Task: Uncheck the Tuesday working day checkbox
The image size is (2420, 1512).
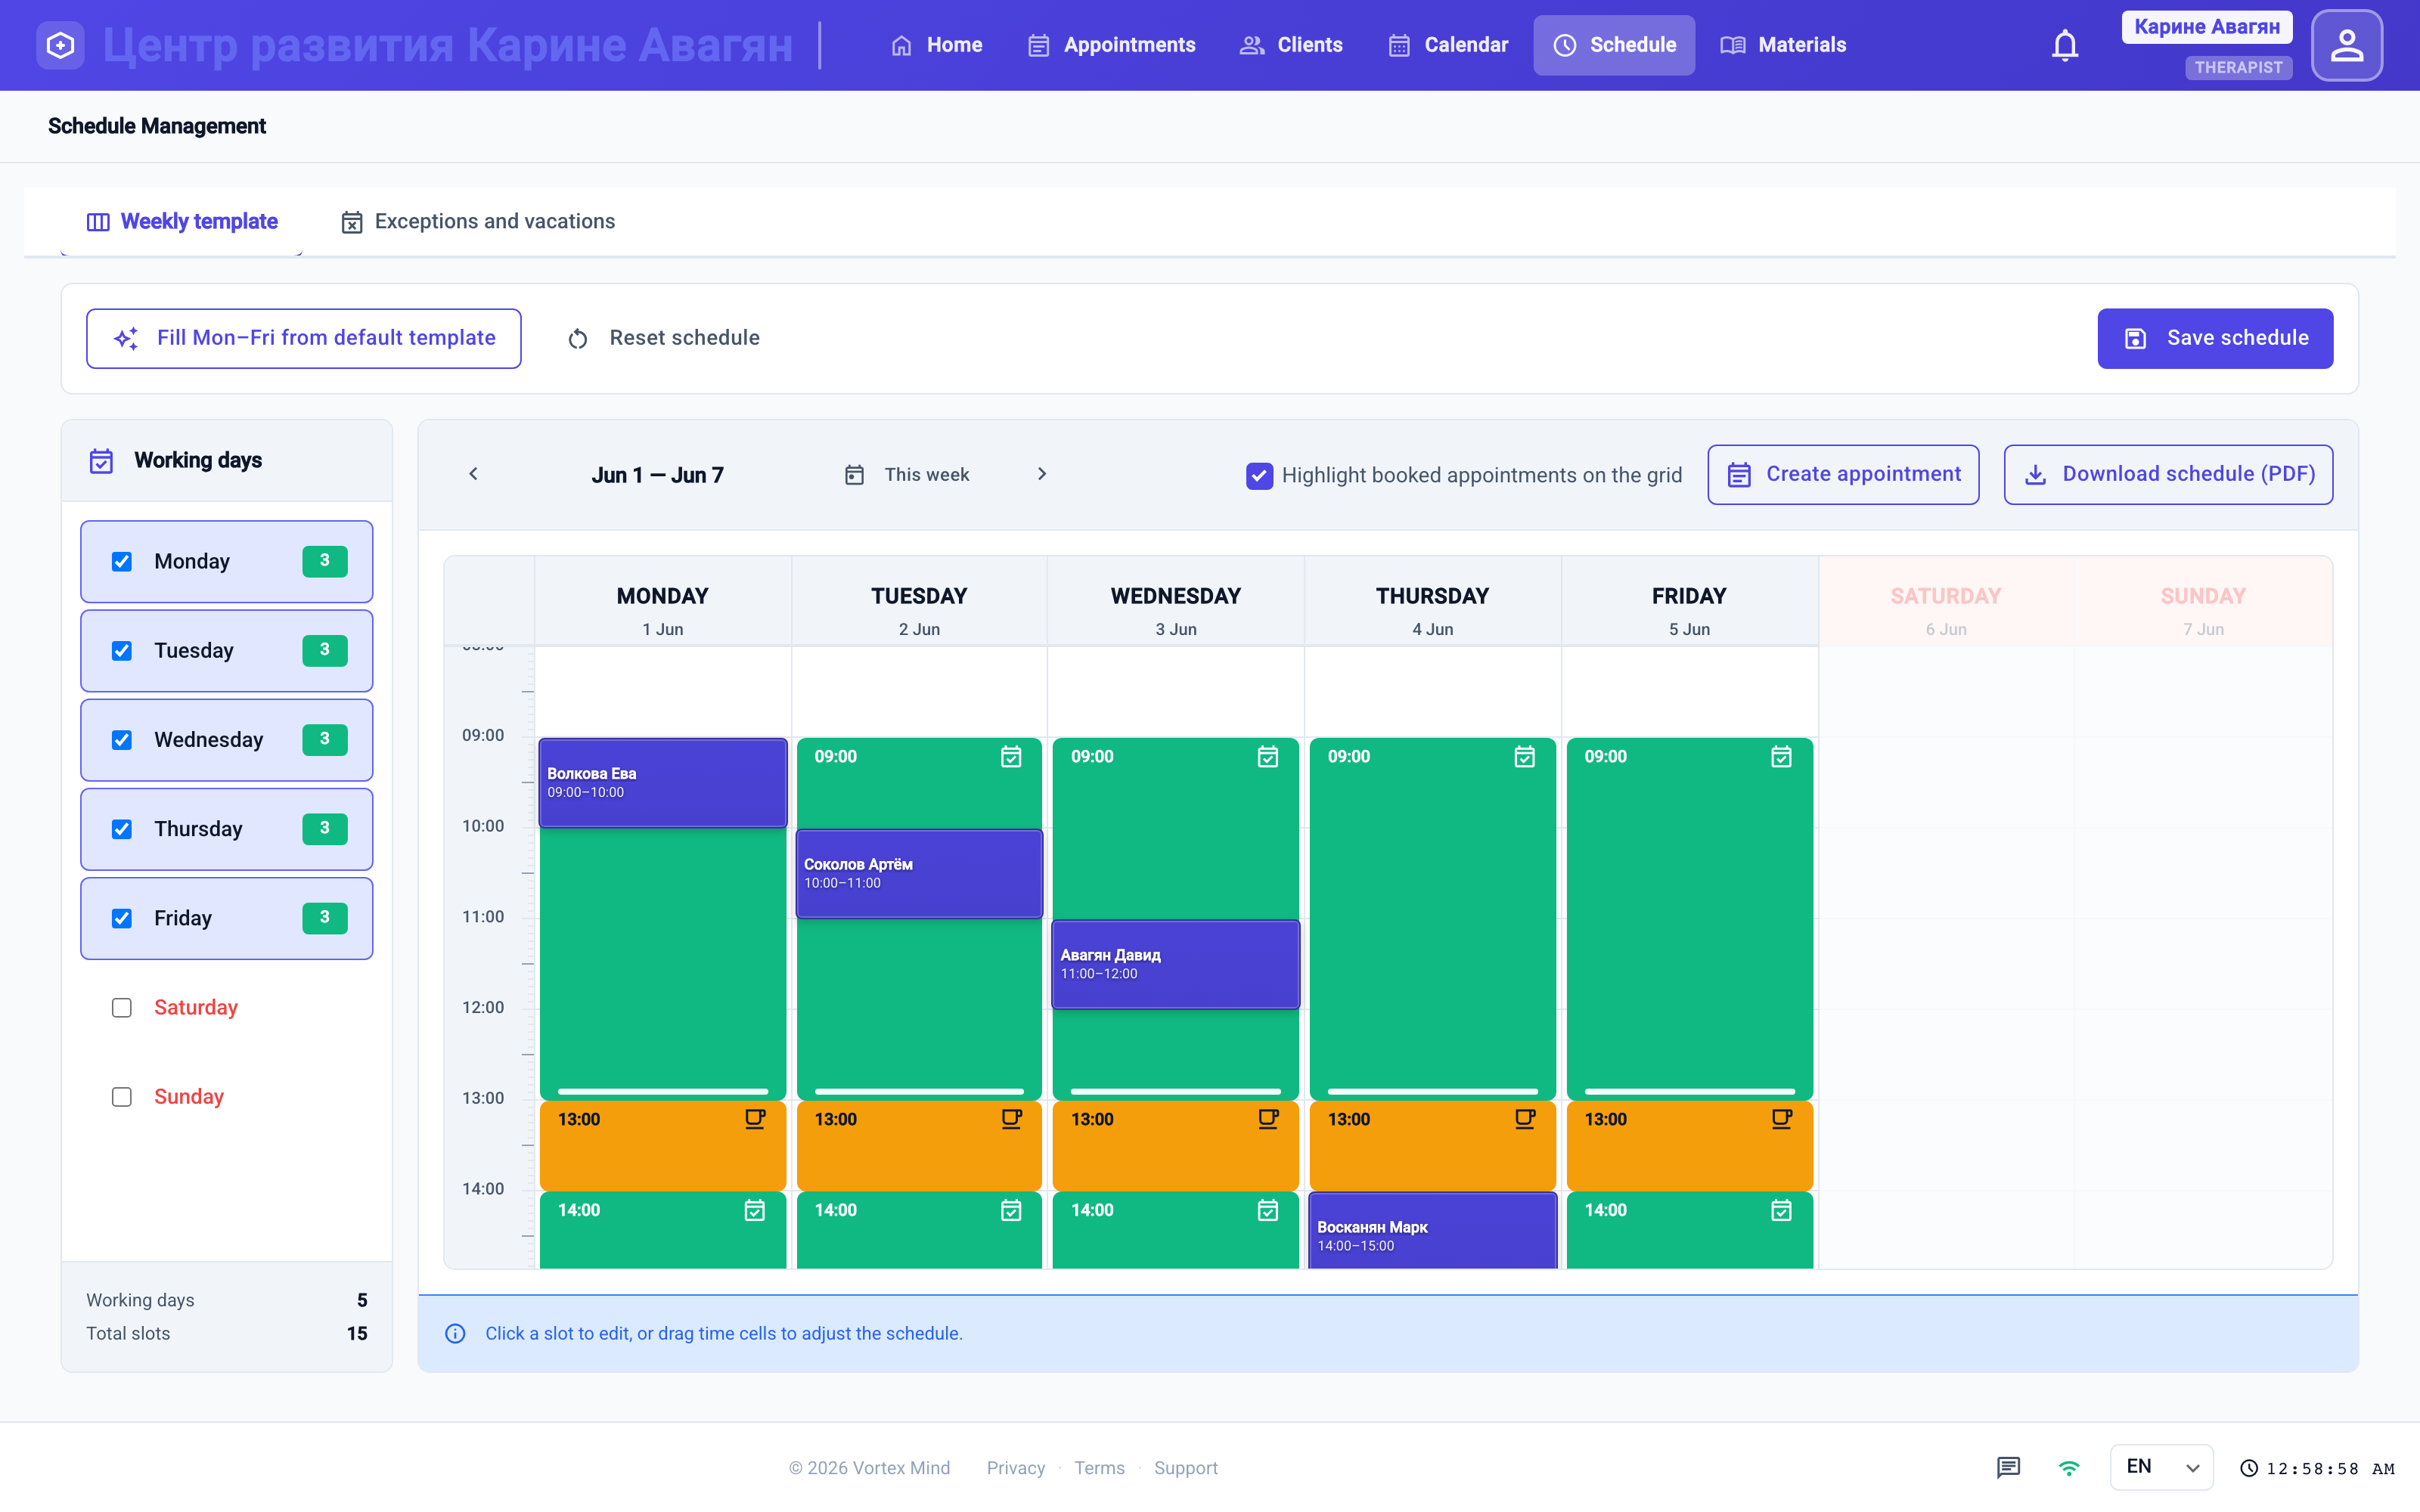Action: click(x=122, y=650)
